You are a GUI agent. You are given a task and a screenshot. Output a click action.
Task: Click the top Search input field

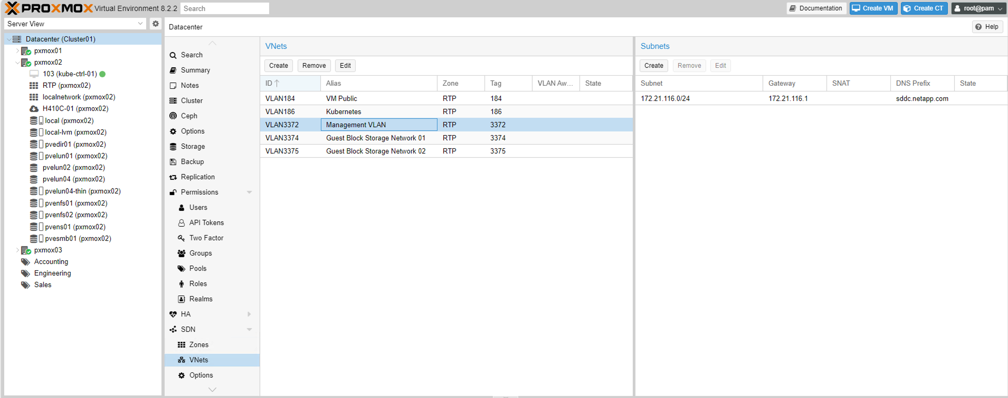click(x=224, y=9)
